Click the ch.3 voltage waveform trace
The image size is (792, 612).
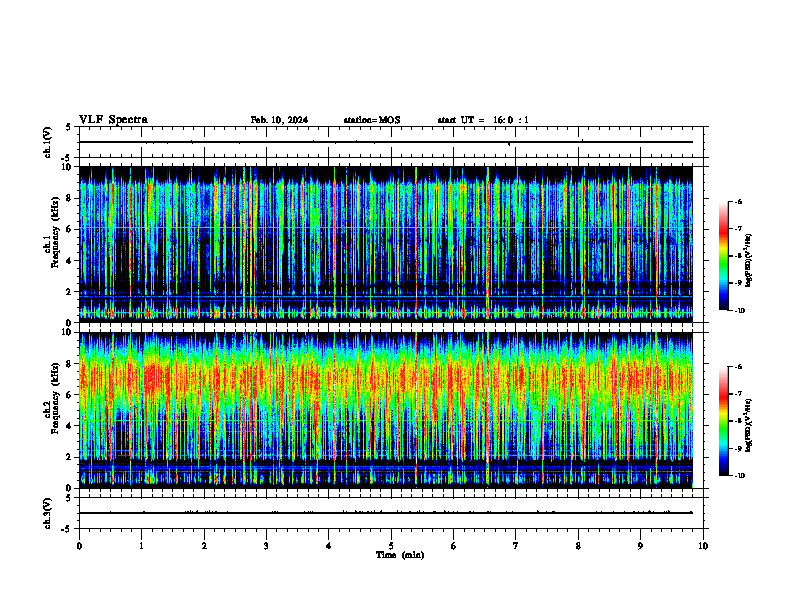pos(386,513)
